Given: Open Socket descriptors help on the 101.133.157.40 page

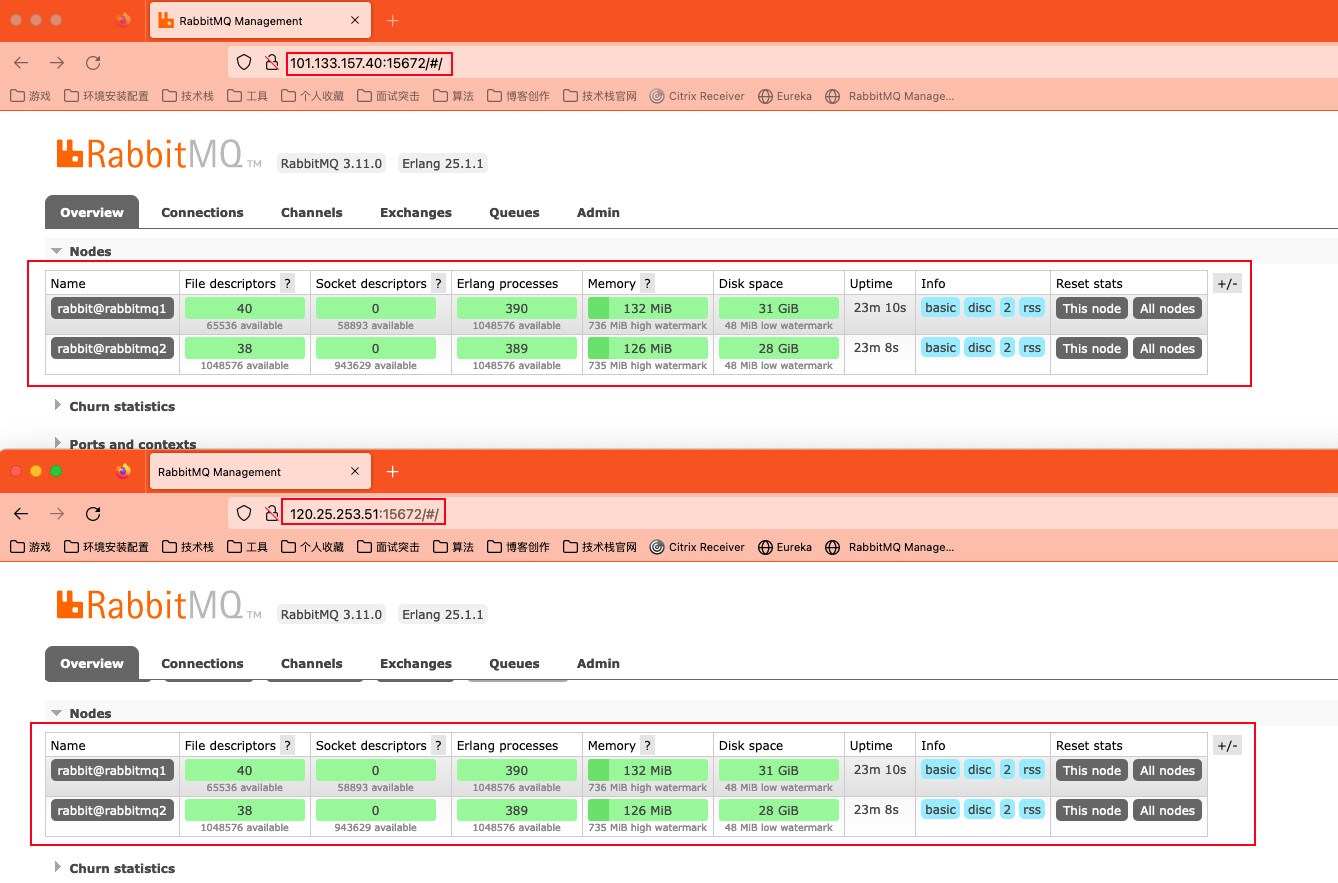Looking at the screenshot, I should coord(438,283).
